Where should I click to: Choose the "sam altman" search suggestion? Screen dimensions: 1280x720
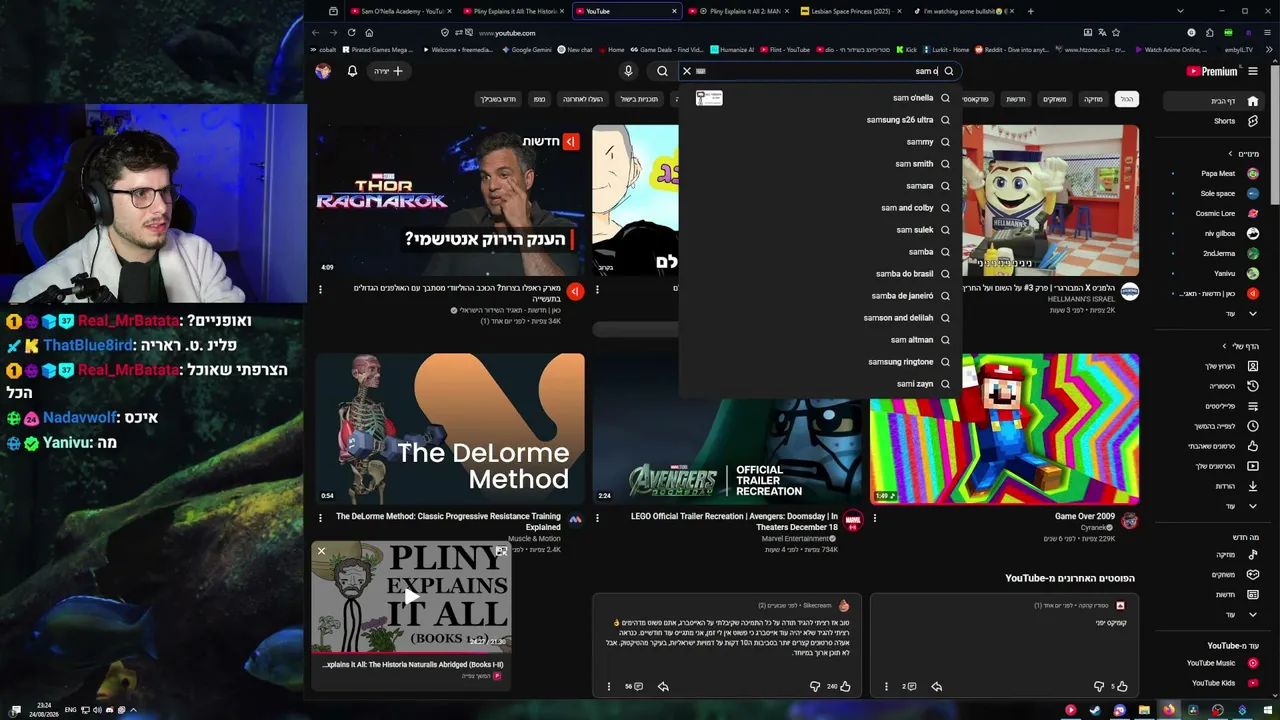point(820,340)
